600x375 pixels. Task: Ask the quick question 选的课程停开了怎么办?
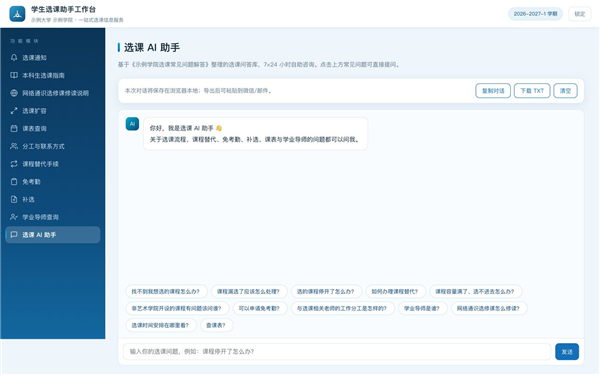pos(326,292)
